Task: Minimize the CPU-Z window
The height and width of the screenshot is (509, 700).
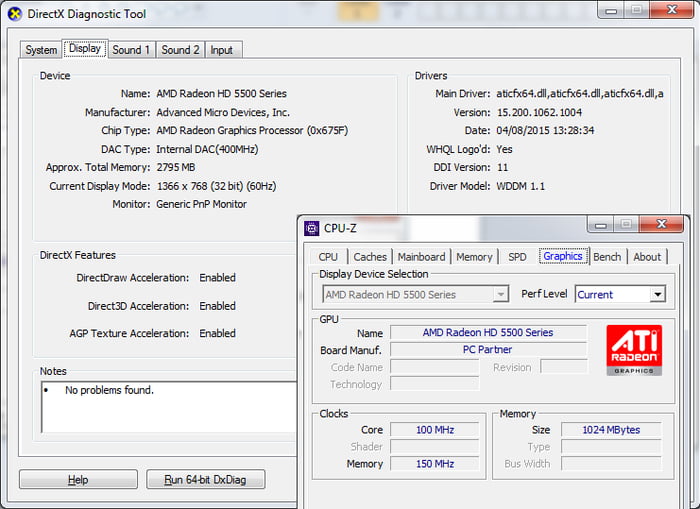Action: (600, 225)
